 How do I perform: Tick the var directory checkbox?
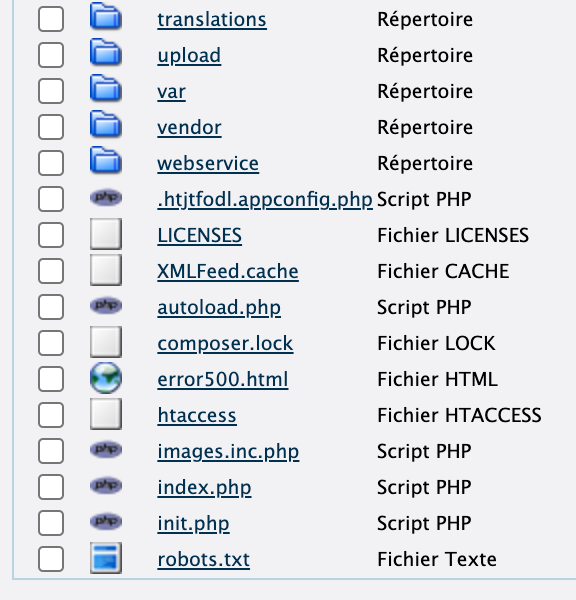[x=51, y=91]
